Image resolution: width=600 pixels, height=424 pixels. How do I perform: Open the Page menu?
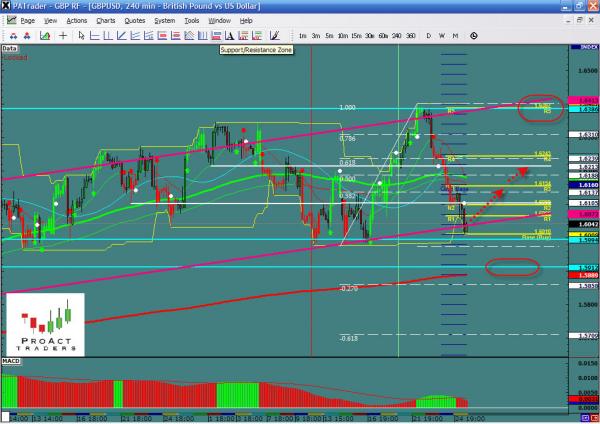tap(28, 21)
